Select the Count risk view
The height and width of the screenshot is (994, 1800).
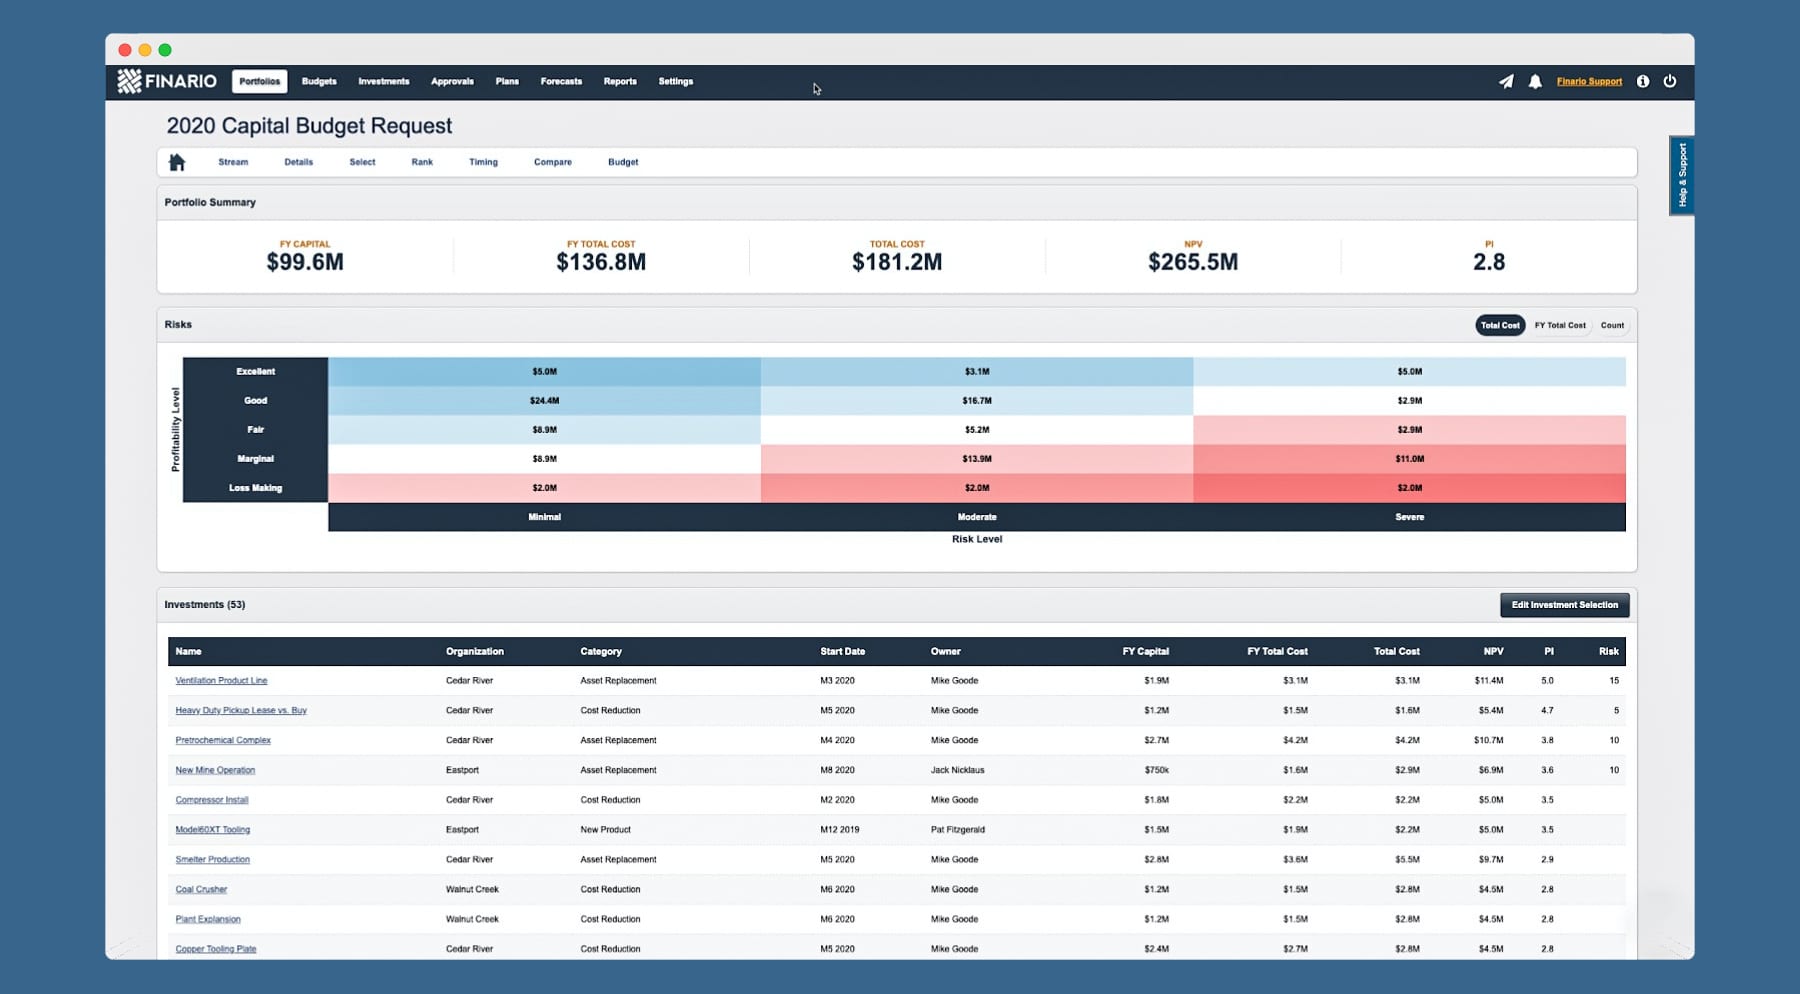click(x=1612, y=325)
